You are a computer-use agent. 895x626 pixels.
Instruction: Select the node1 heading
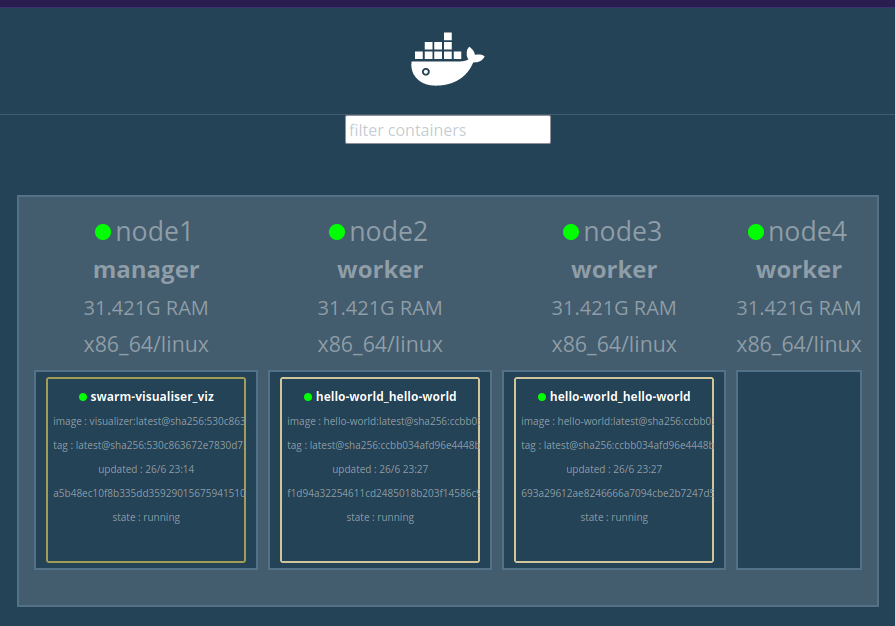(x=154, y=232)
